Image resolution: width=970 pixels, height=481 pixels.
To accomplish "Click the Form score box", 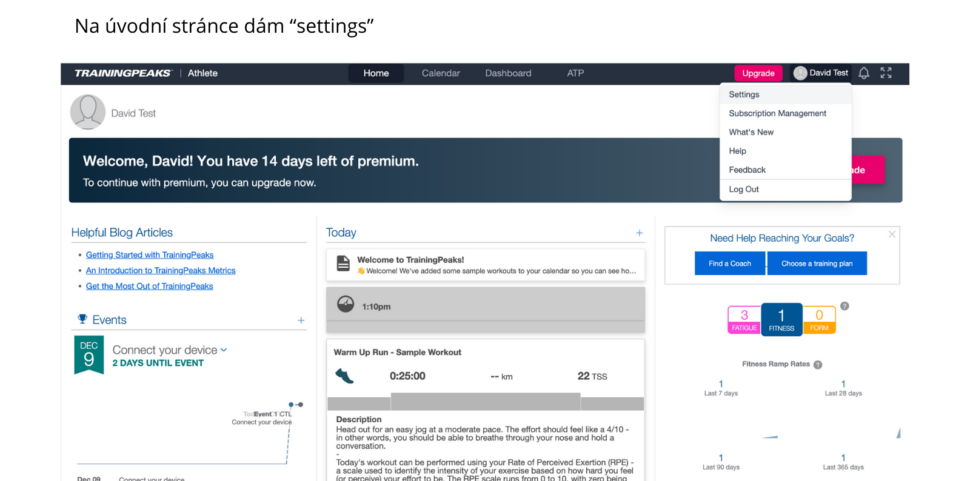I will [x=819, y=320].
